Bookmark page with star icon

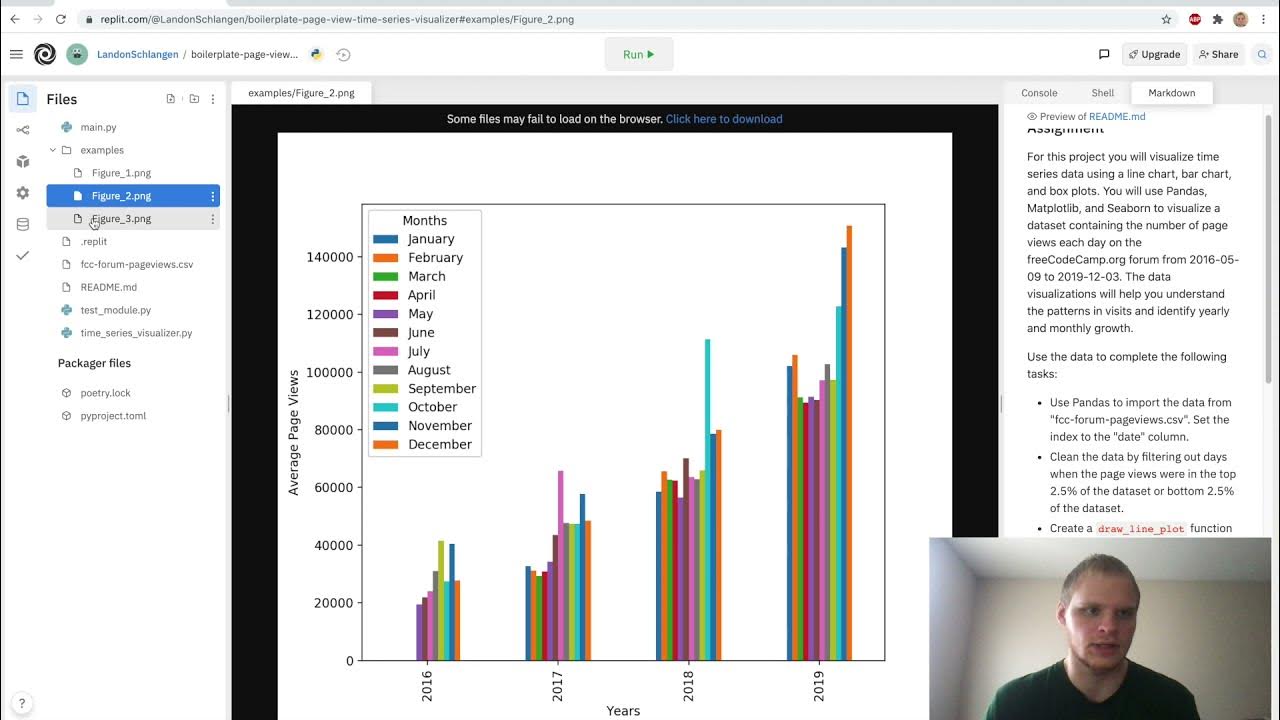point(1166,19)
